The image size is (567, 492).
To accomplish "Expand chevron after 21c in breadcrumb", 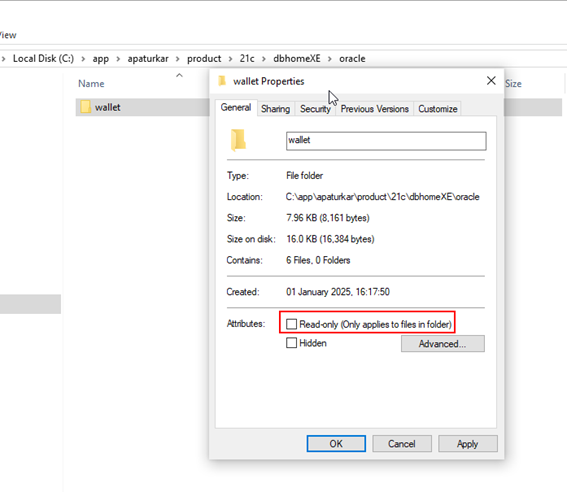I will point(264,59).
